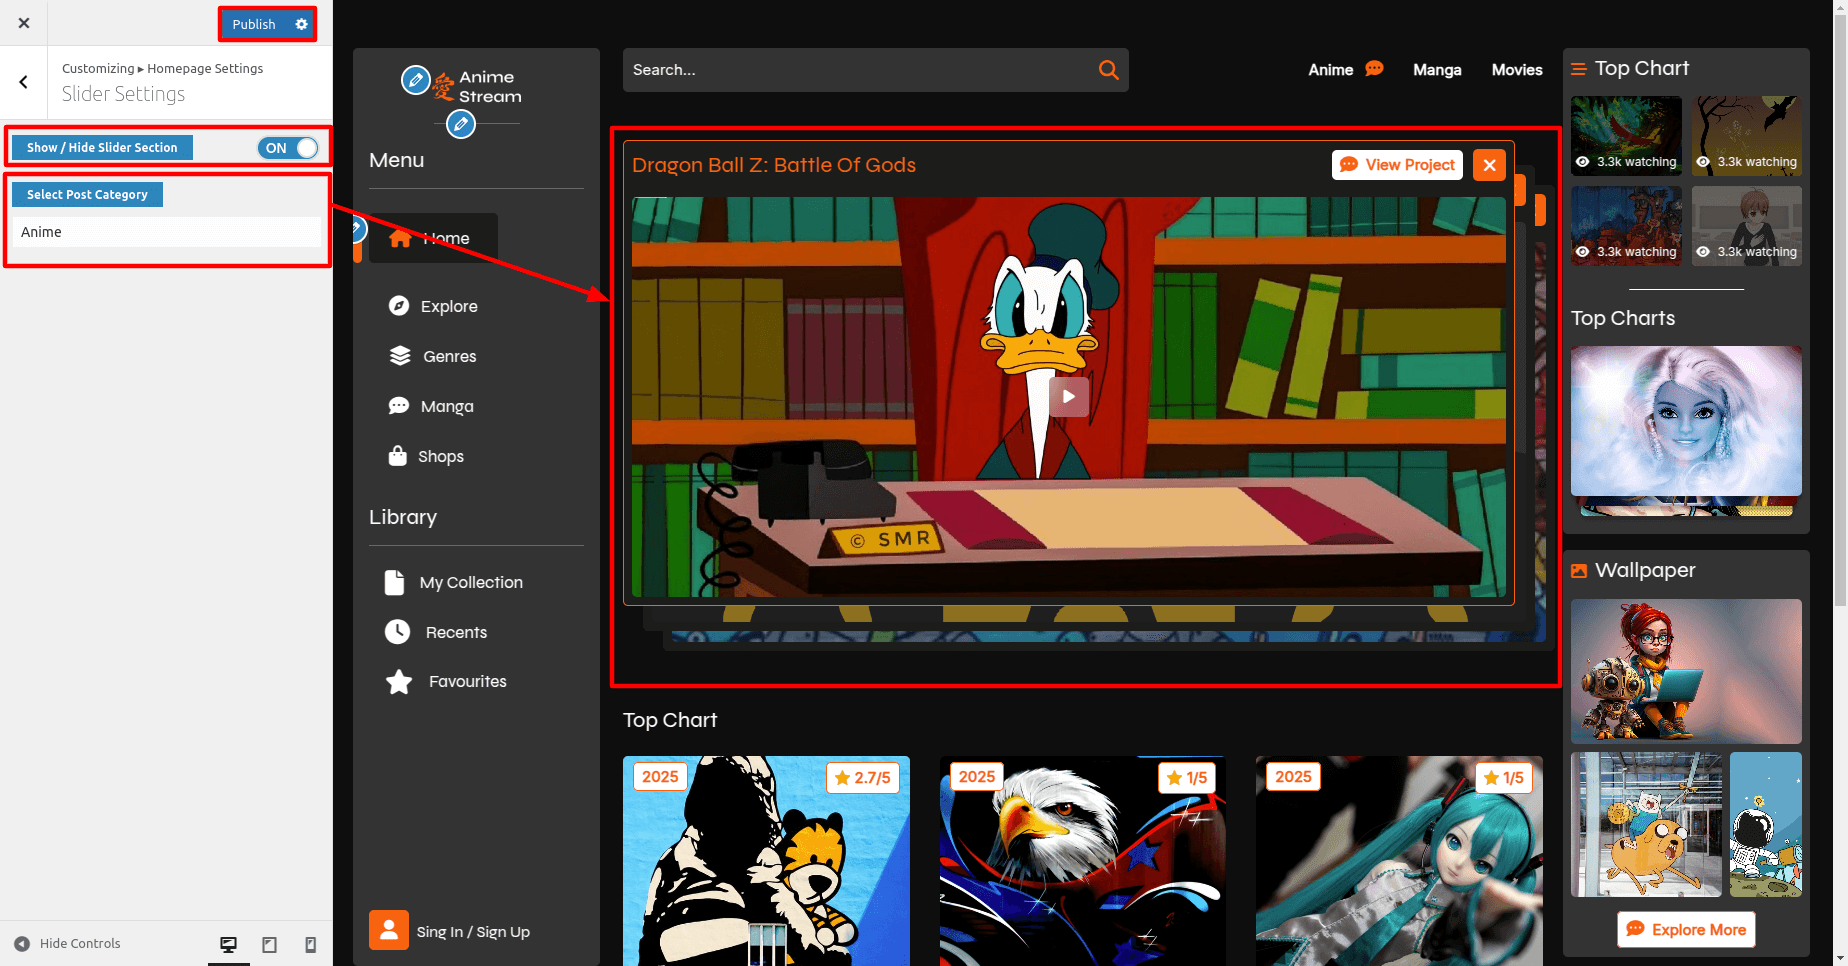Close the customizer with X icon

24,23
